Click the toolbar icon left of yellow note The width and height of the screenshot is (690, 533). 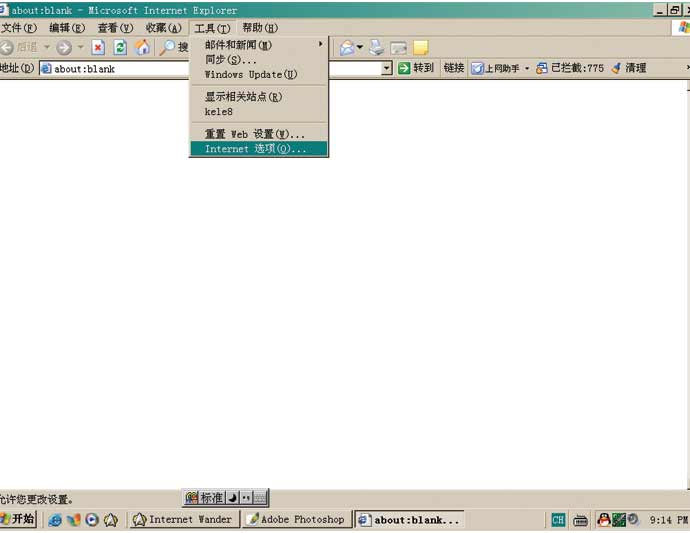(x=399, y=48)
